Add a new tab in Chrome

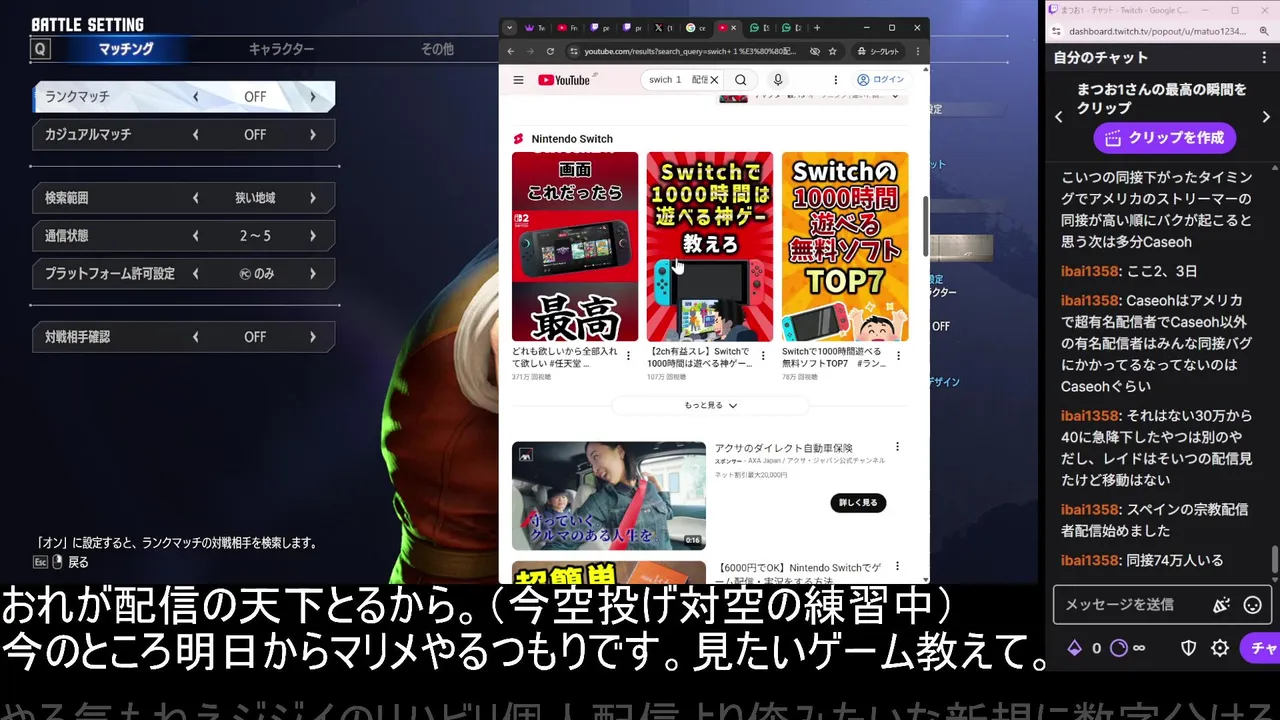pos(817,28)
